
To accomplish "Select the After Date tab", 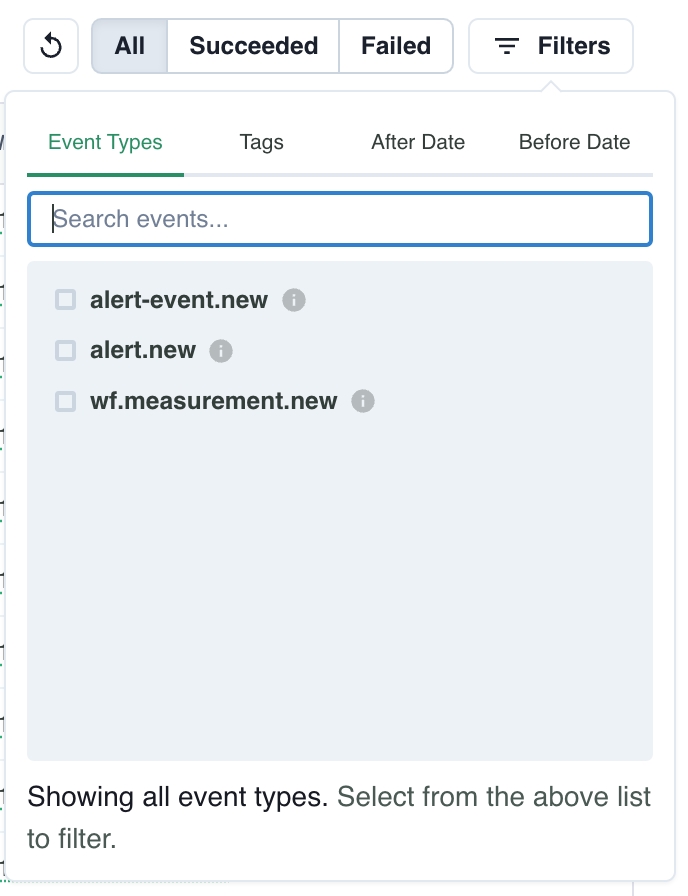I will [418, 142].
